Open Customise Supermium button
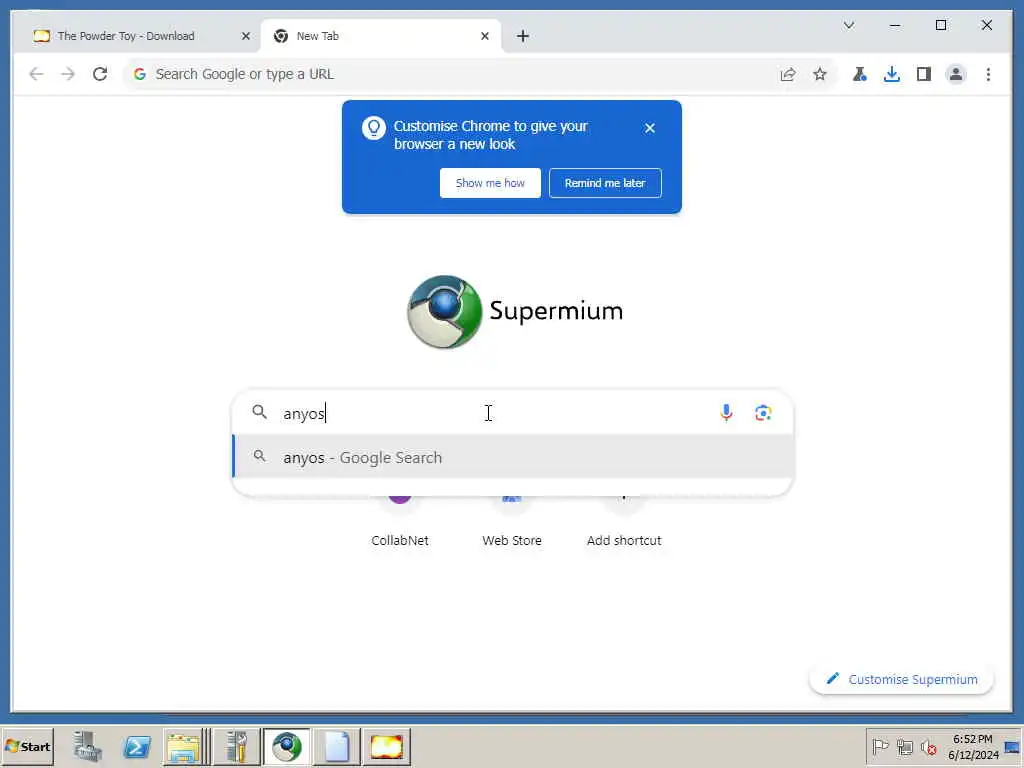This screenshot has height=768, width=1024. (x=901, y=679)
